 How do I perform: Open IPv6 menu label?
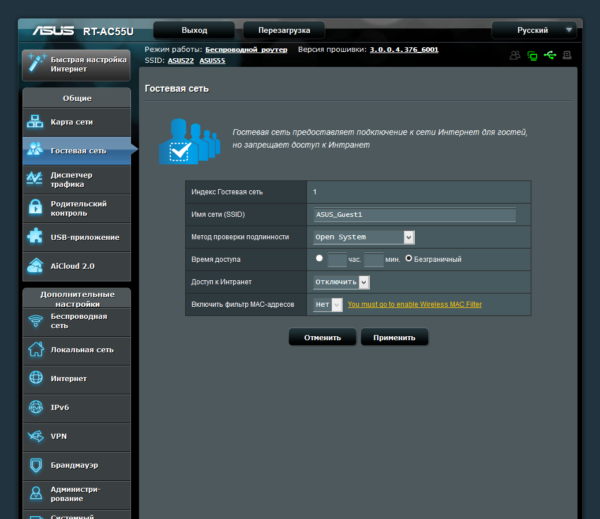point(60,407)
